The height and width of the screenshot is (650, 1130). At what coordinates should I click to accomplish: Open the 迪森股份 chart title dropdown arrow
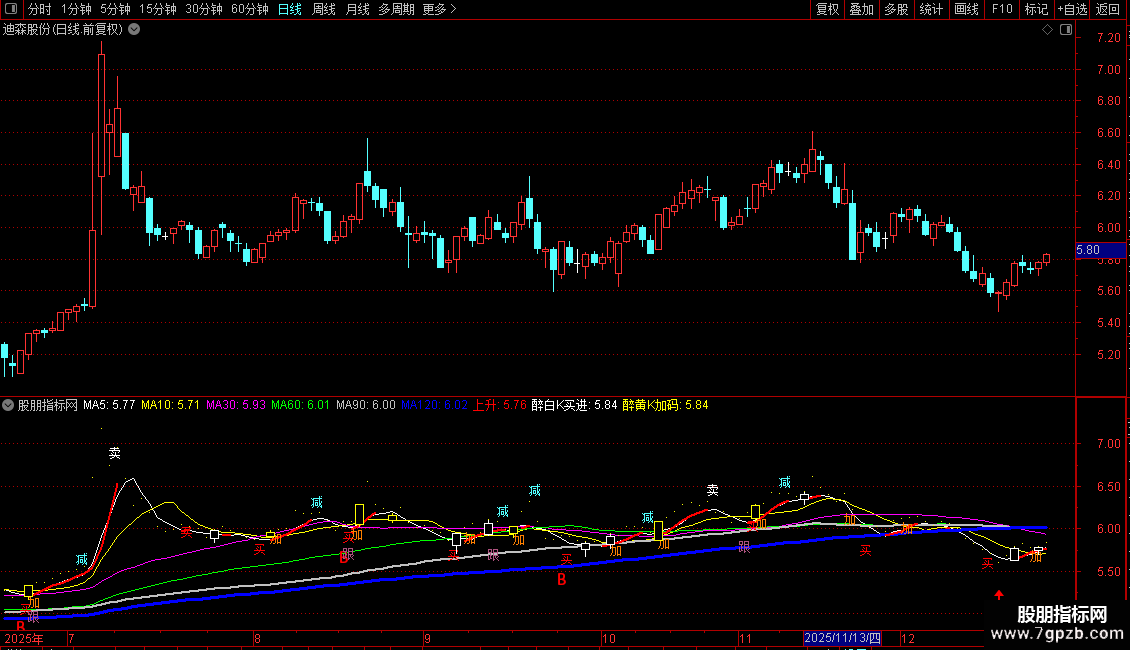tap(134, 30)
